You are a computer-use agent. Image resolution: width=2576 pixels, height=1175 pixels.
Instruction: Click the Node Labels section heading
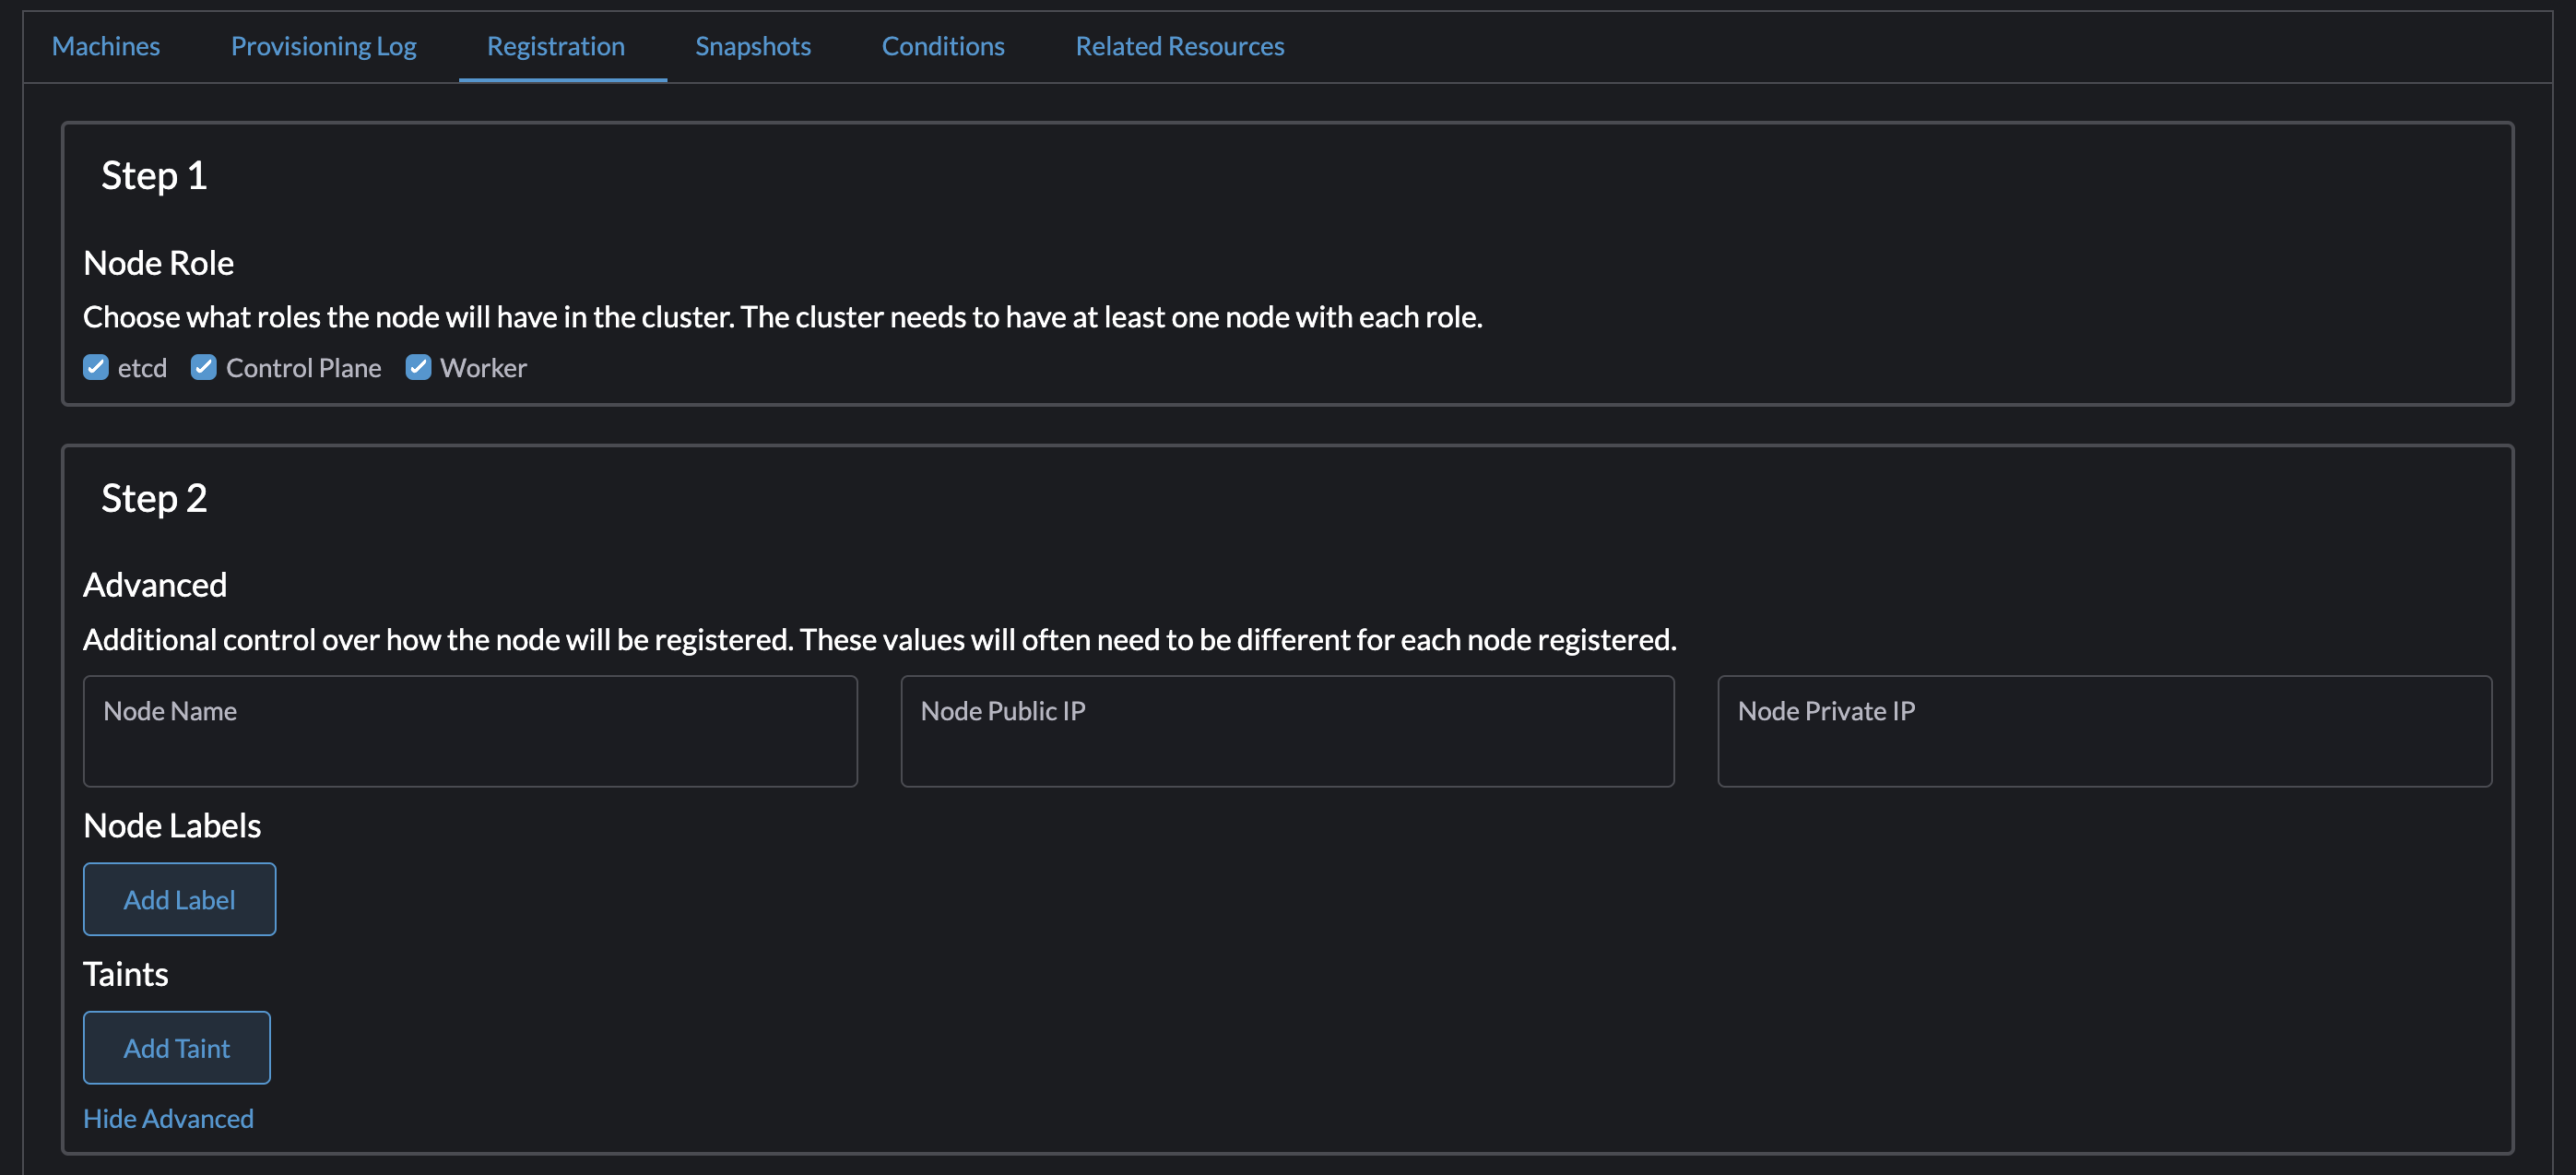coord(172,825)
